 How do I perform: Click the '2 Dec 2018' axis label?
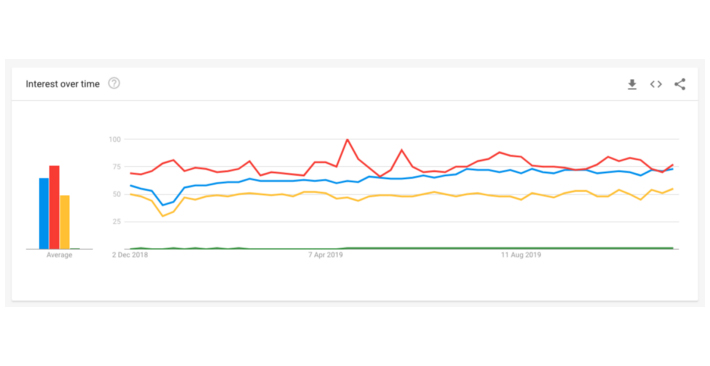130,255
